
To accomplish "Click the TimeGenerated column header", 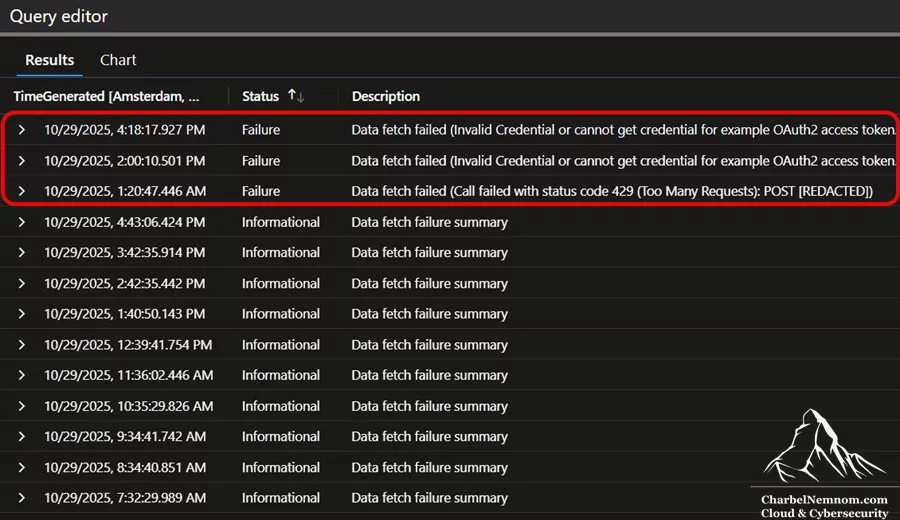I will (106, 96).
